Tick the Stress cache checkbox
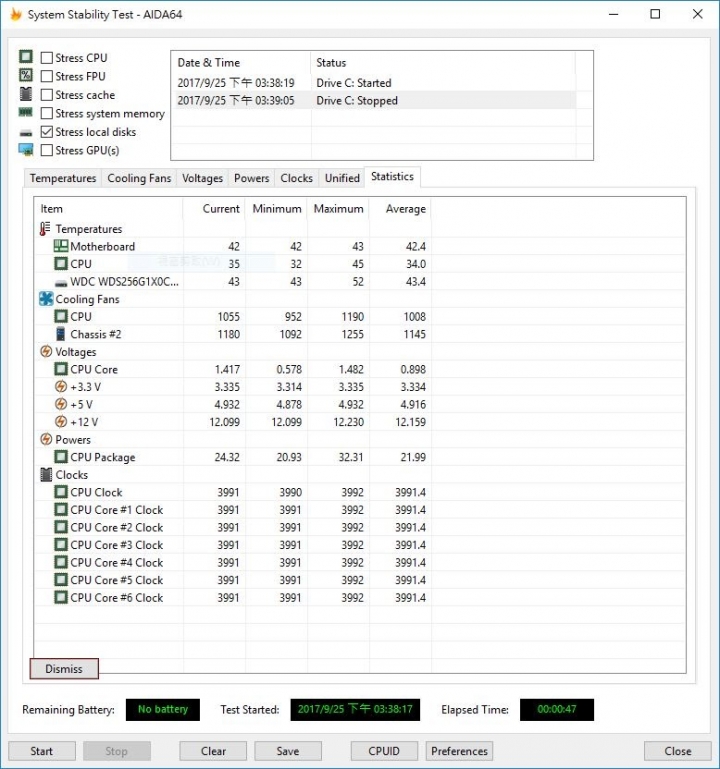Image resolution: width=720 pixels, height=769 pixels. (47, 95)
